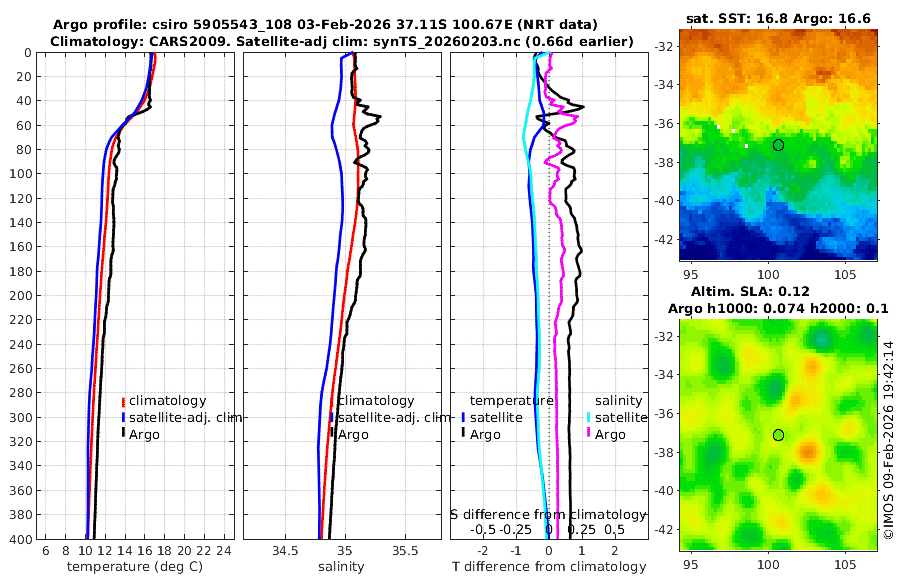Click the black Argo legend marker in temperature plot
This screenshot has width=900, height=580.
(123, 432)
